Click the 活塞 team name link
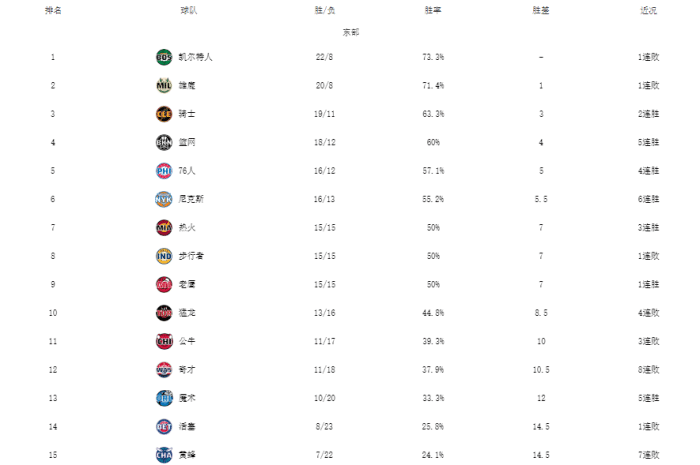This screenshot has width=700, height=465. point(187,426)
